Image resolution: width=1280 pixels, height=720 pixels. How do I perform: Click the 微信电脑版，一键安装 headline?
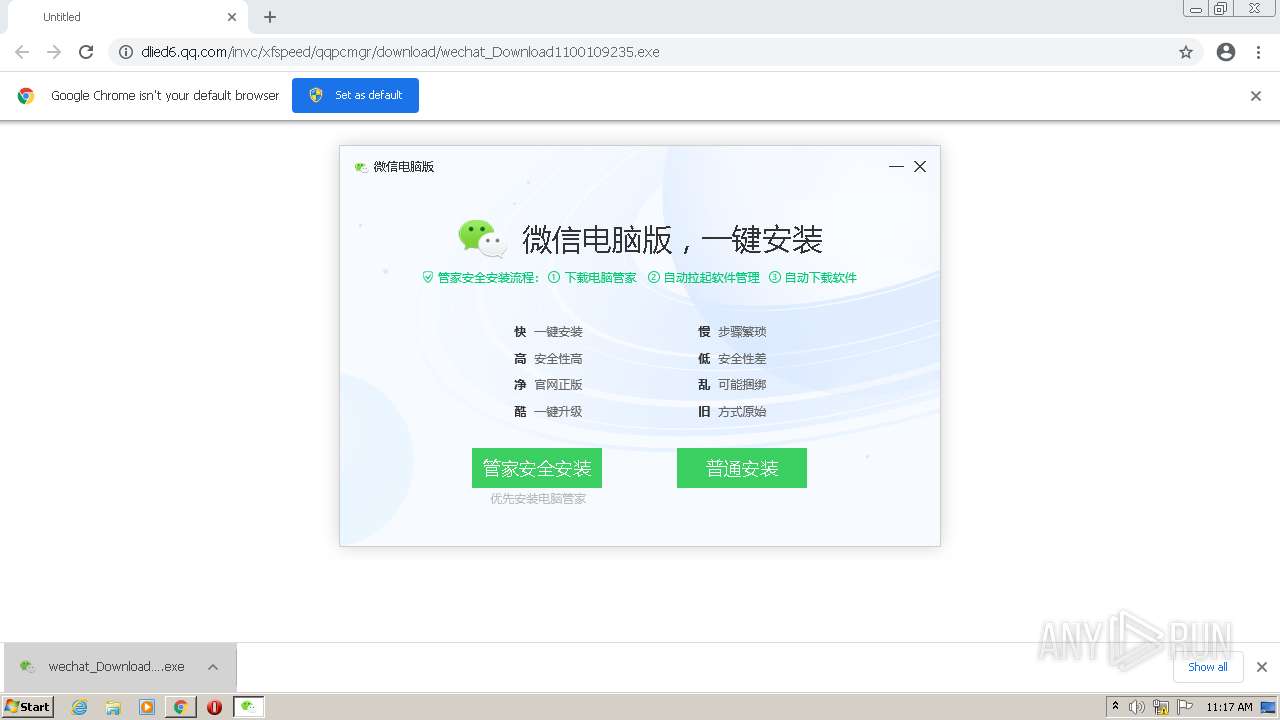tap(672, 240)
